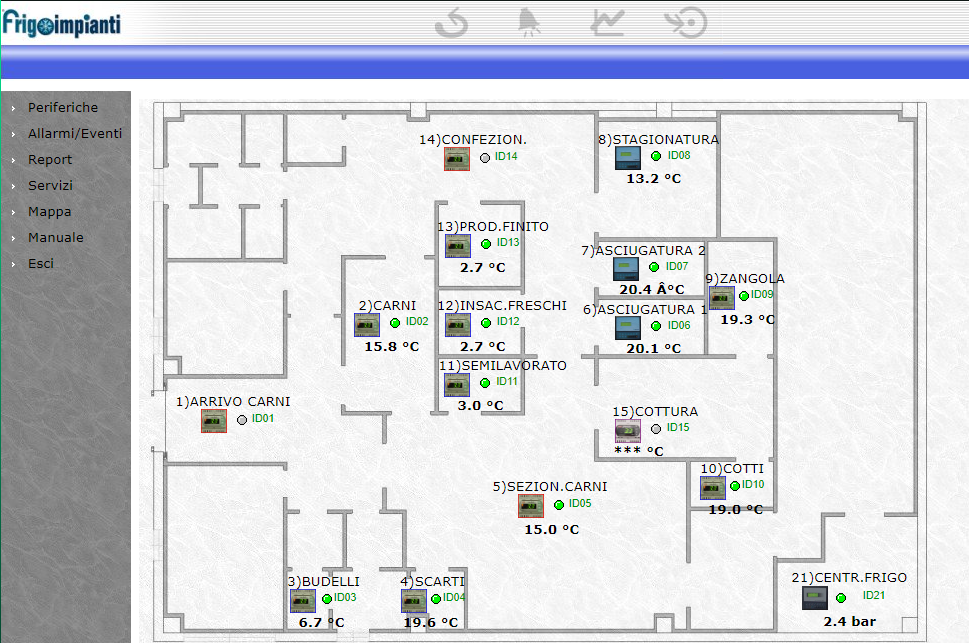The image size is (969, 643).
Task: Click the Frigoimpianti logo
Action: 61,22
